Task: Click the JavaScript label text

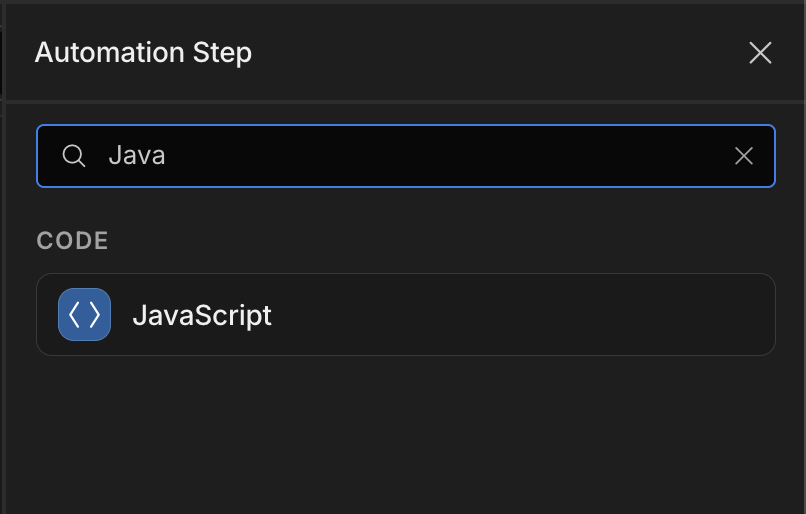Action: point(202,315)
